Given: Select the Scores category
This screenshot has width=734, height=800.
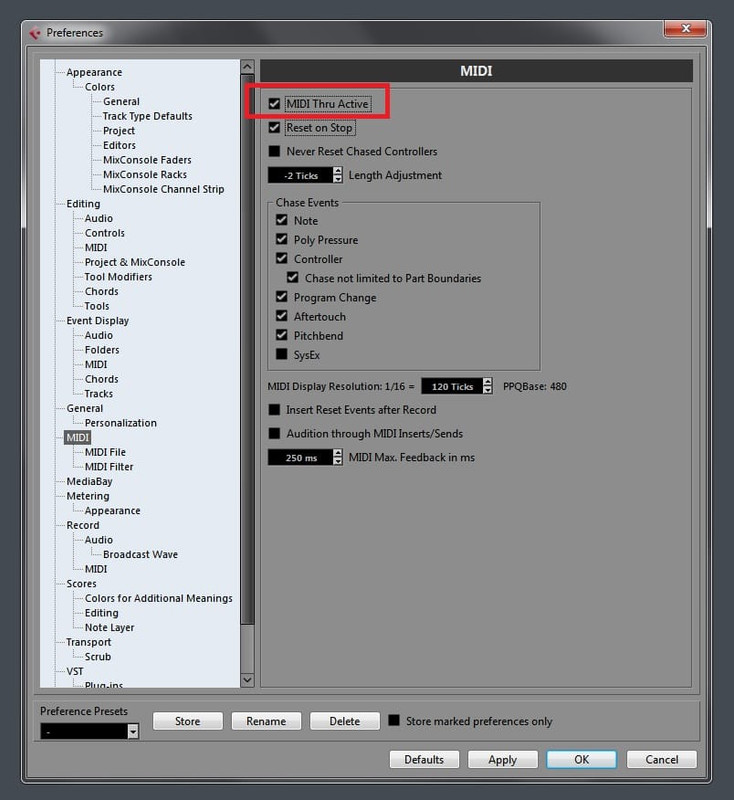Looking at the screenshot, I should click(x=81, y=583).
